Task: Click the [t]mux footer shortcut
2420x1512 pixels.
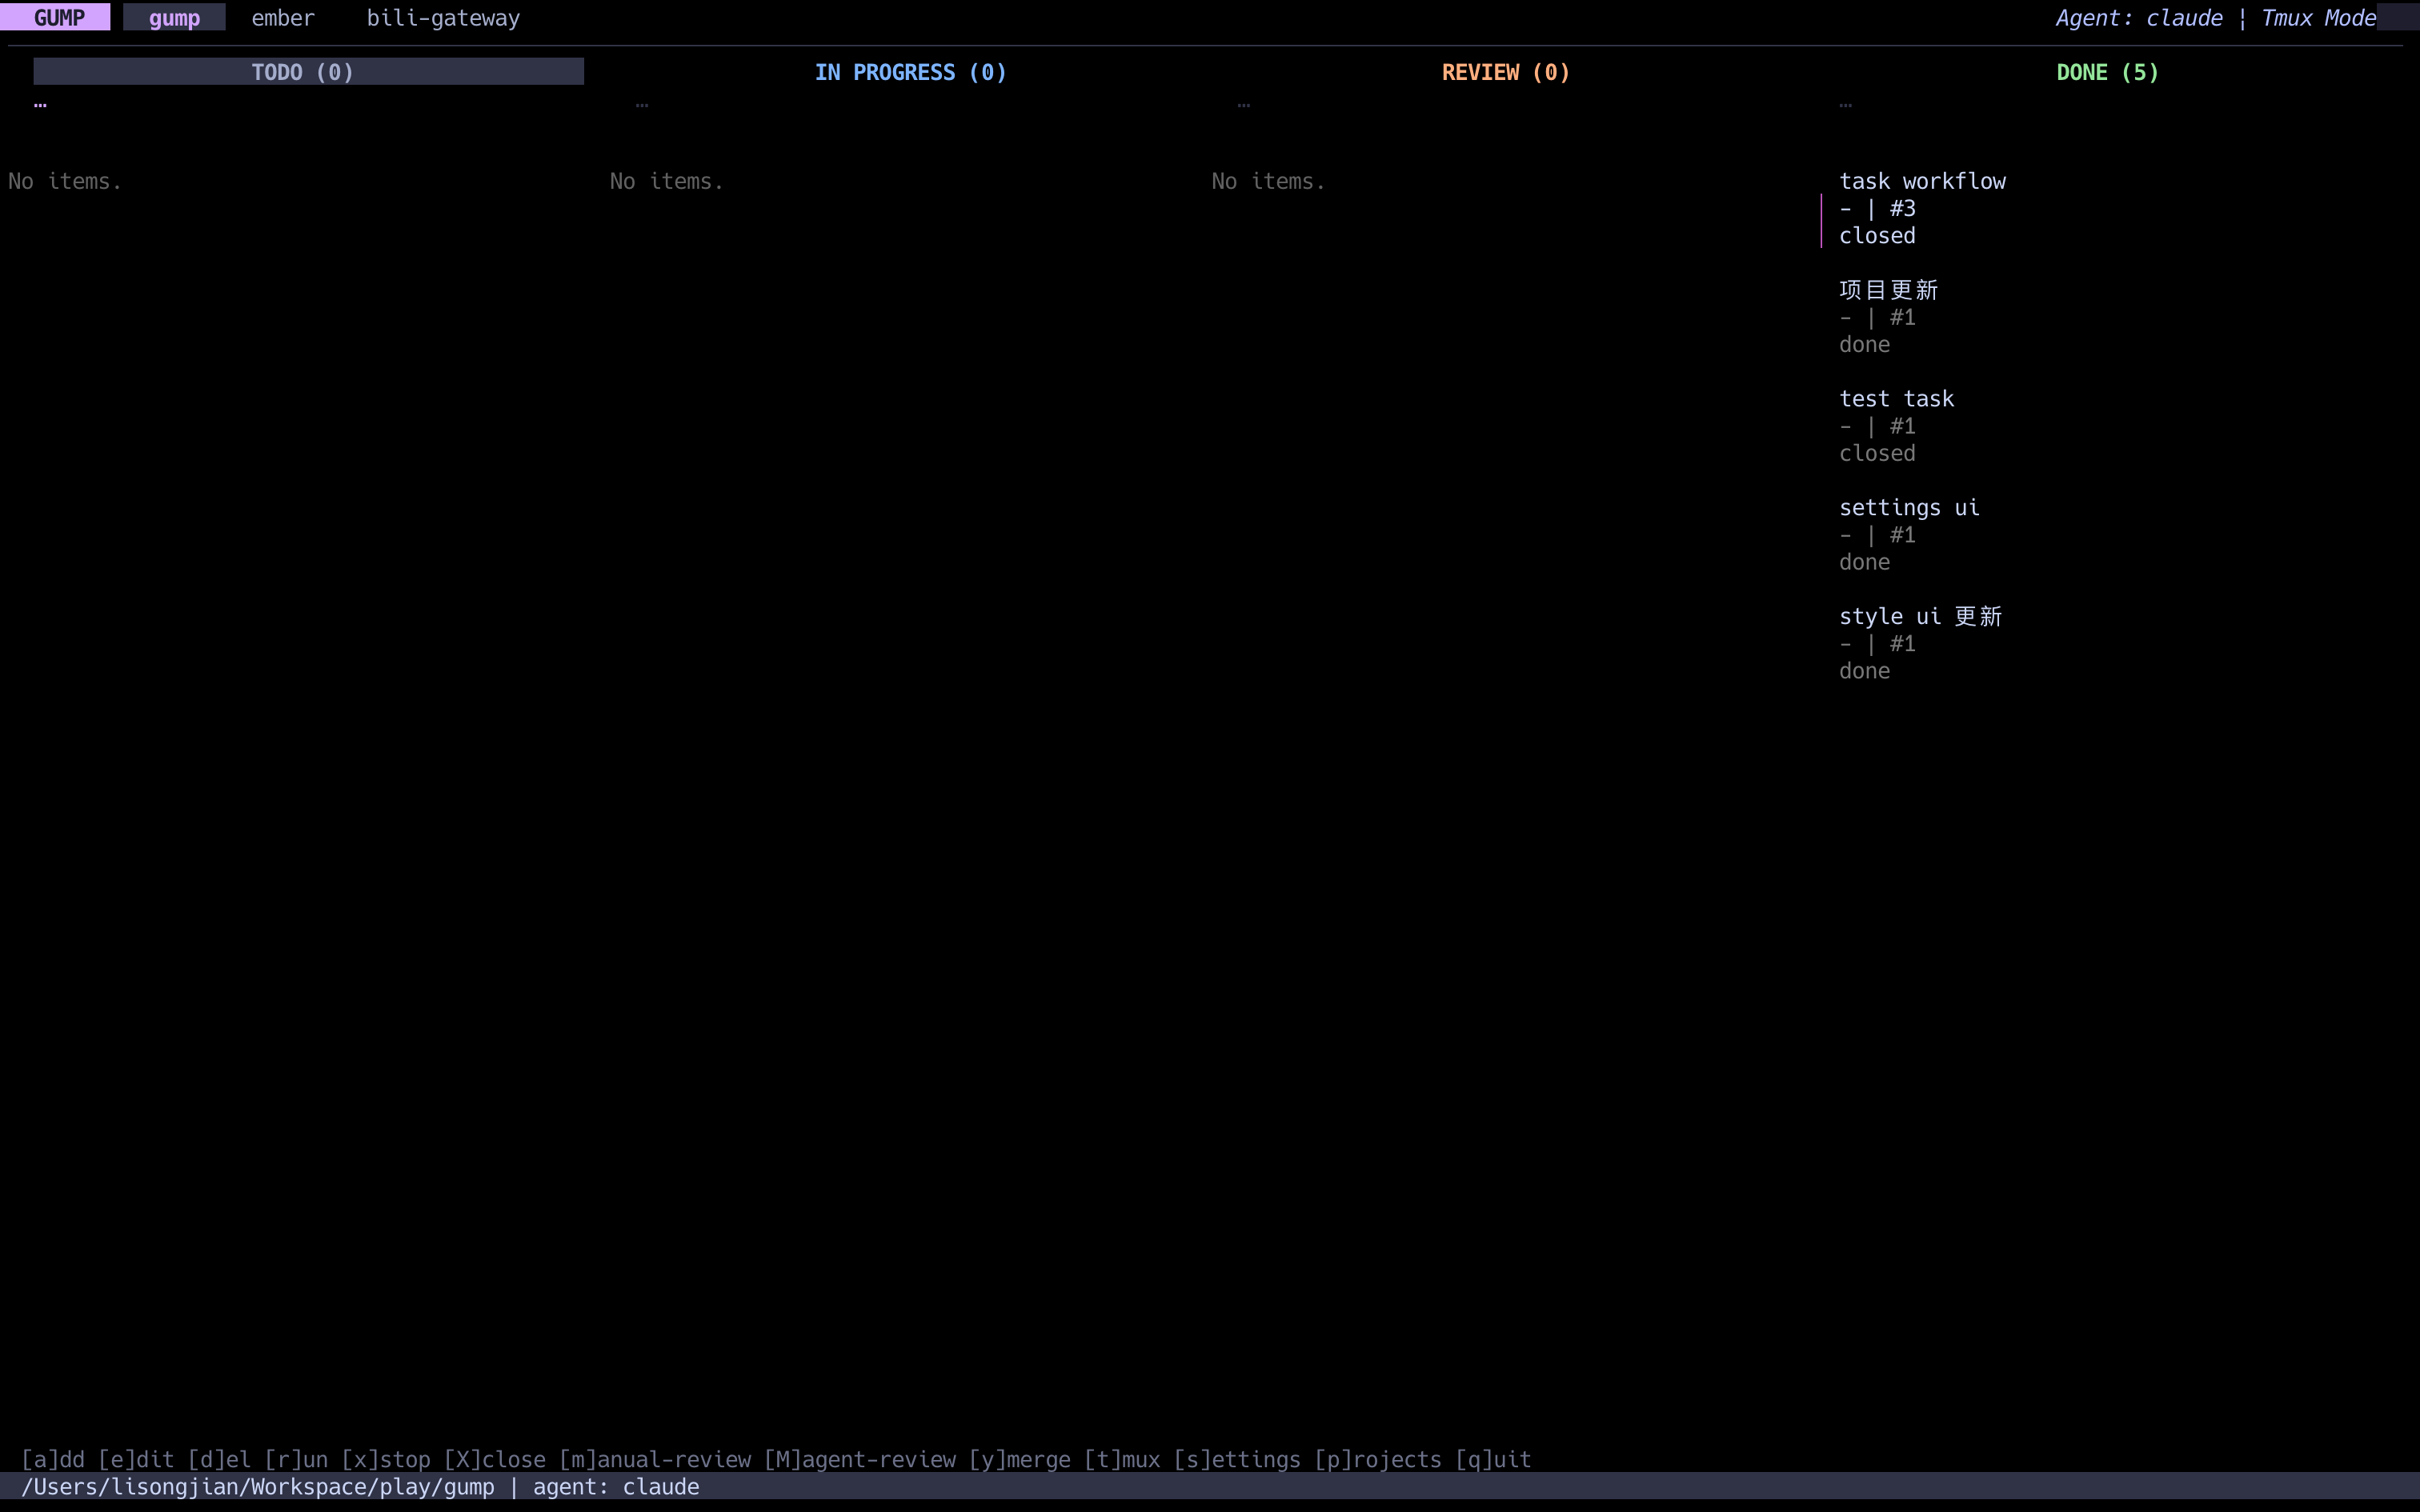Action: (x=1122, y=1459)
